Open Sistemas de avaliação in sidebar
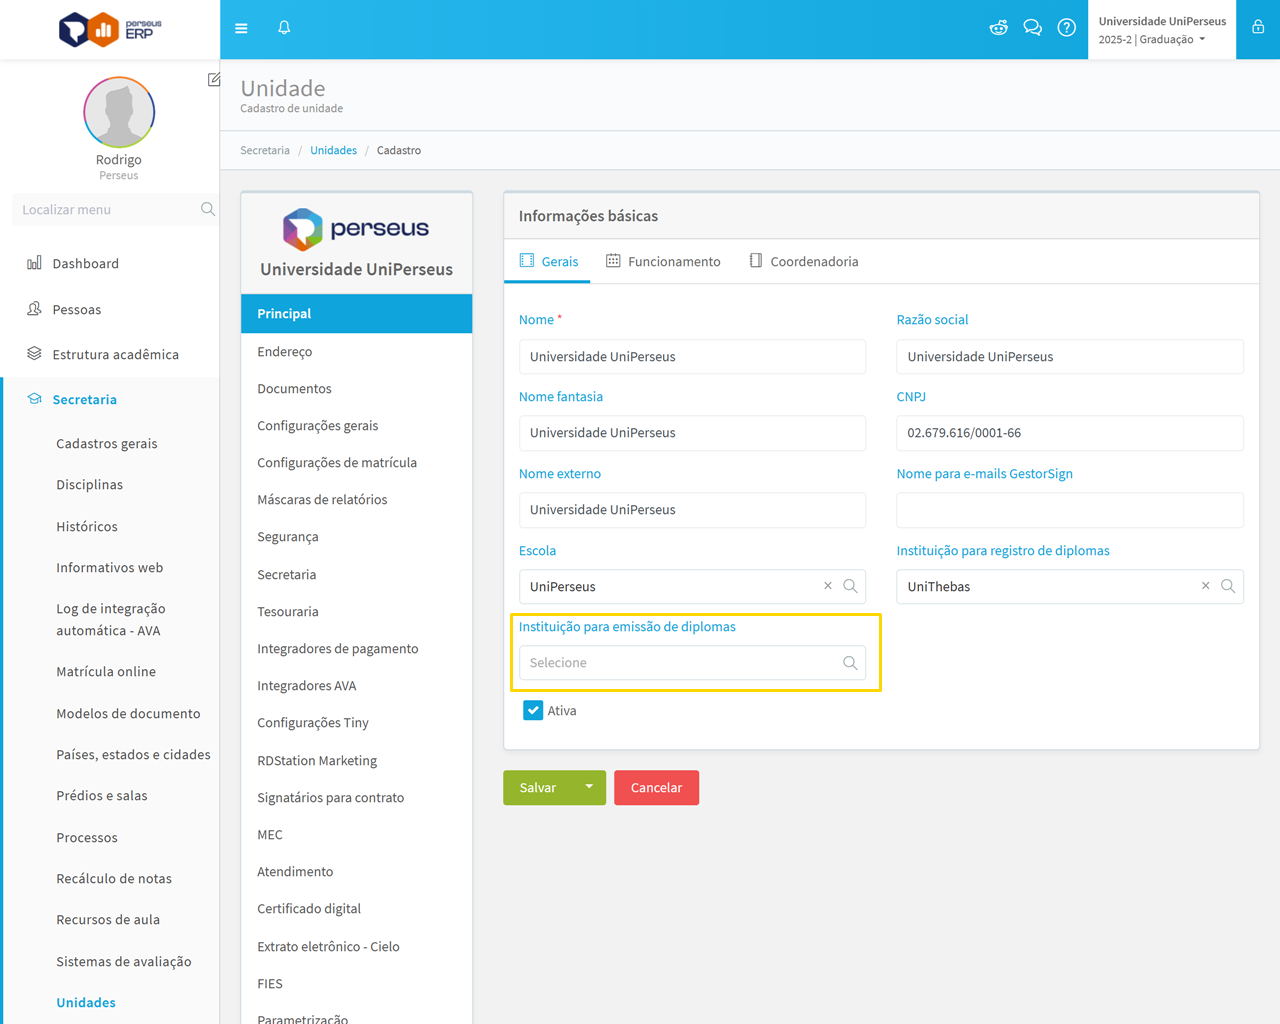This screenshot has height=1024, width=1280. click(x=124, y=961)
